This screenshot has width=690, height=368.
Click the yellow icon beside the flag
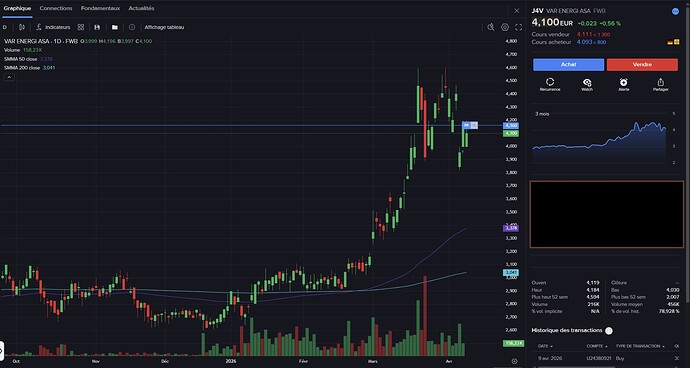click(676, 42)
